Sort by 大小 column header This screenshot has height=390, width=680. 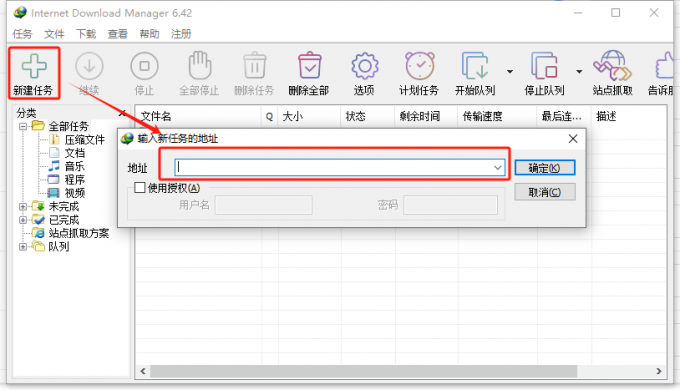coord(309,116)
